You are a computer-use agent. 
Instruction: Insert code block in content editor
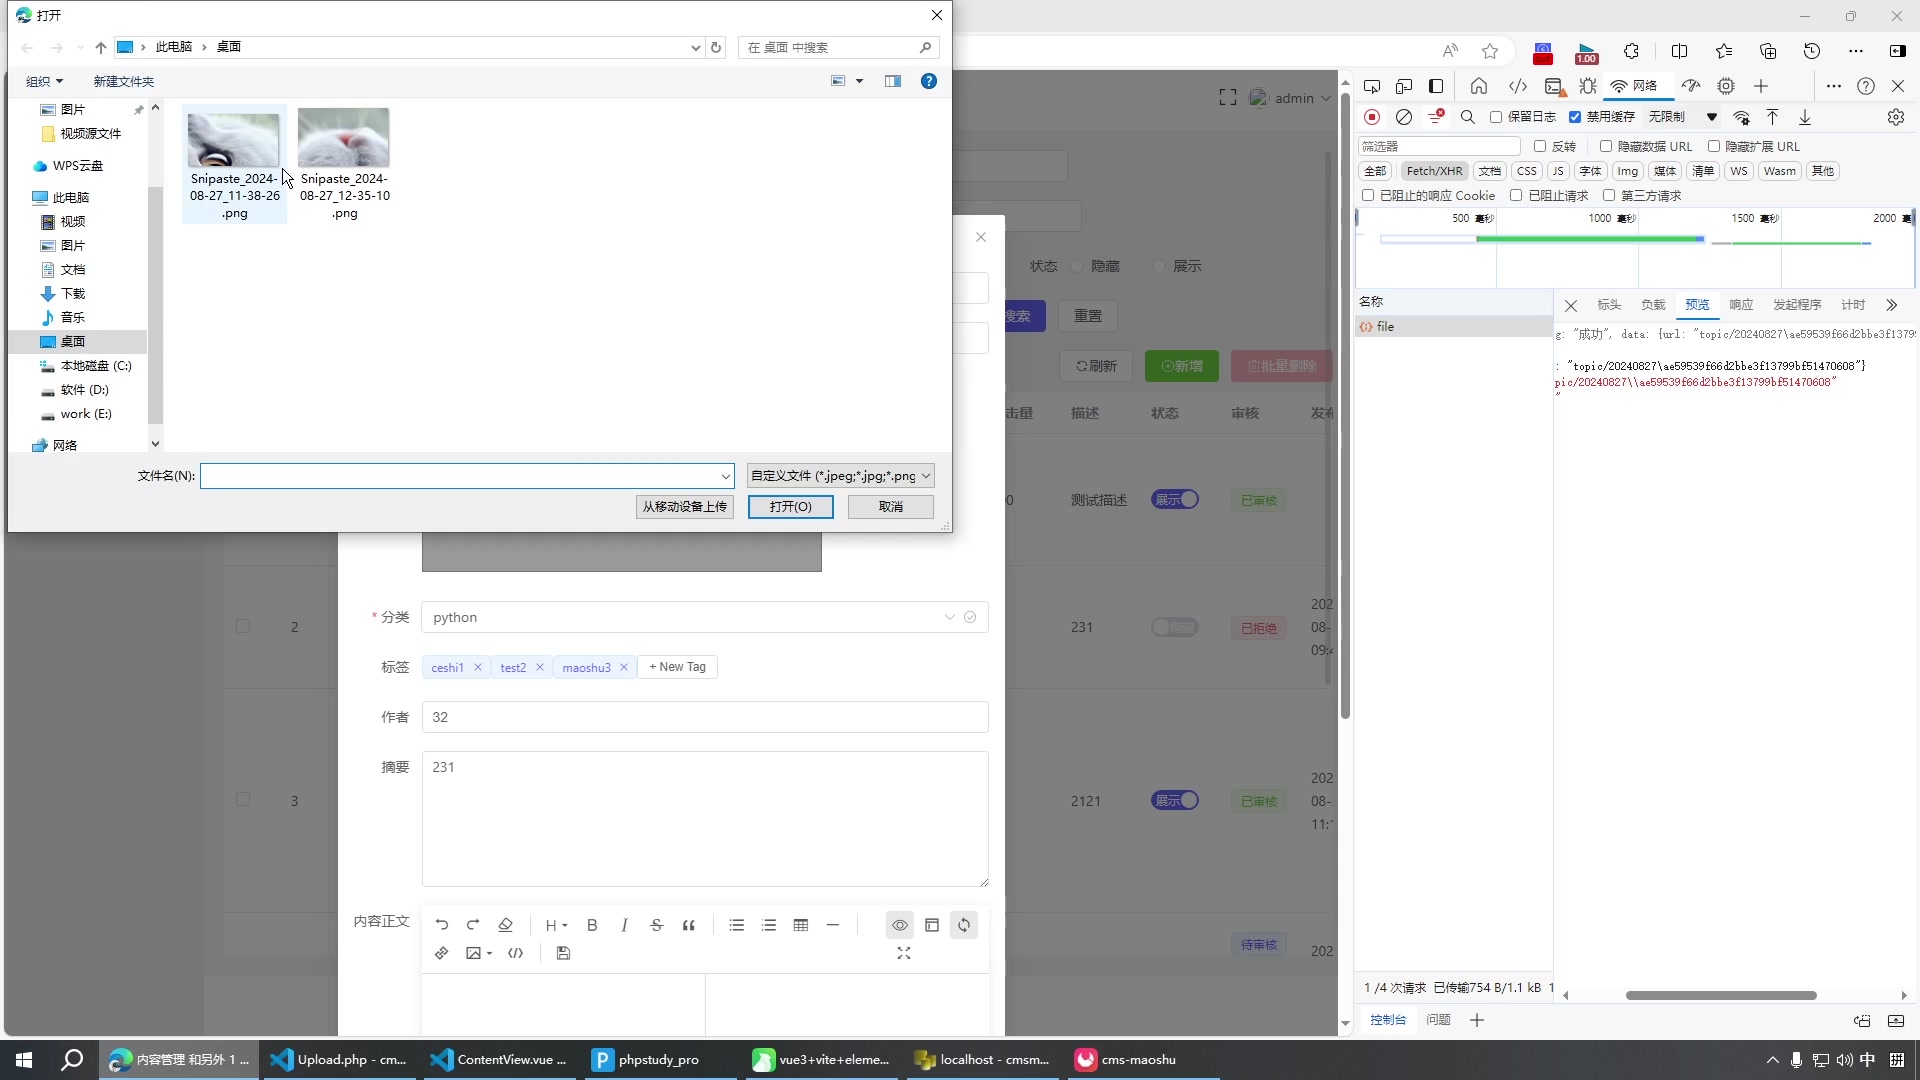(x=516, y=953)
